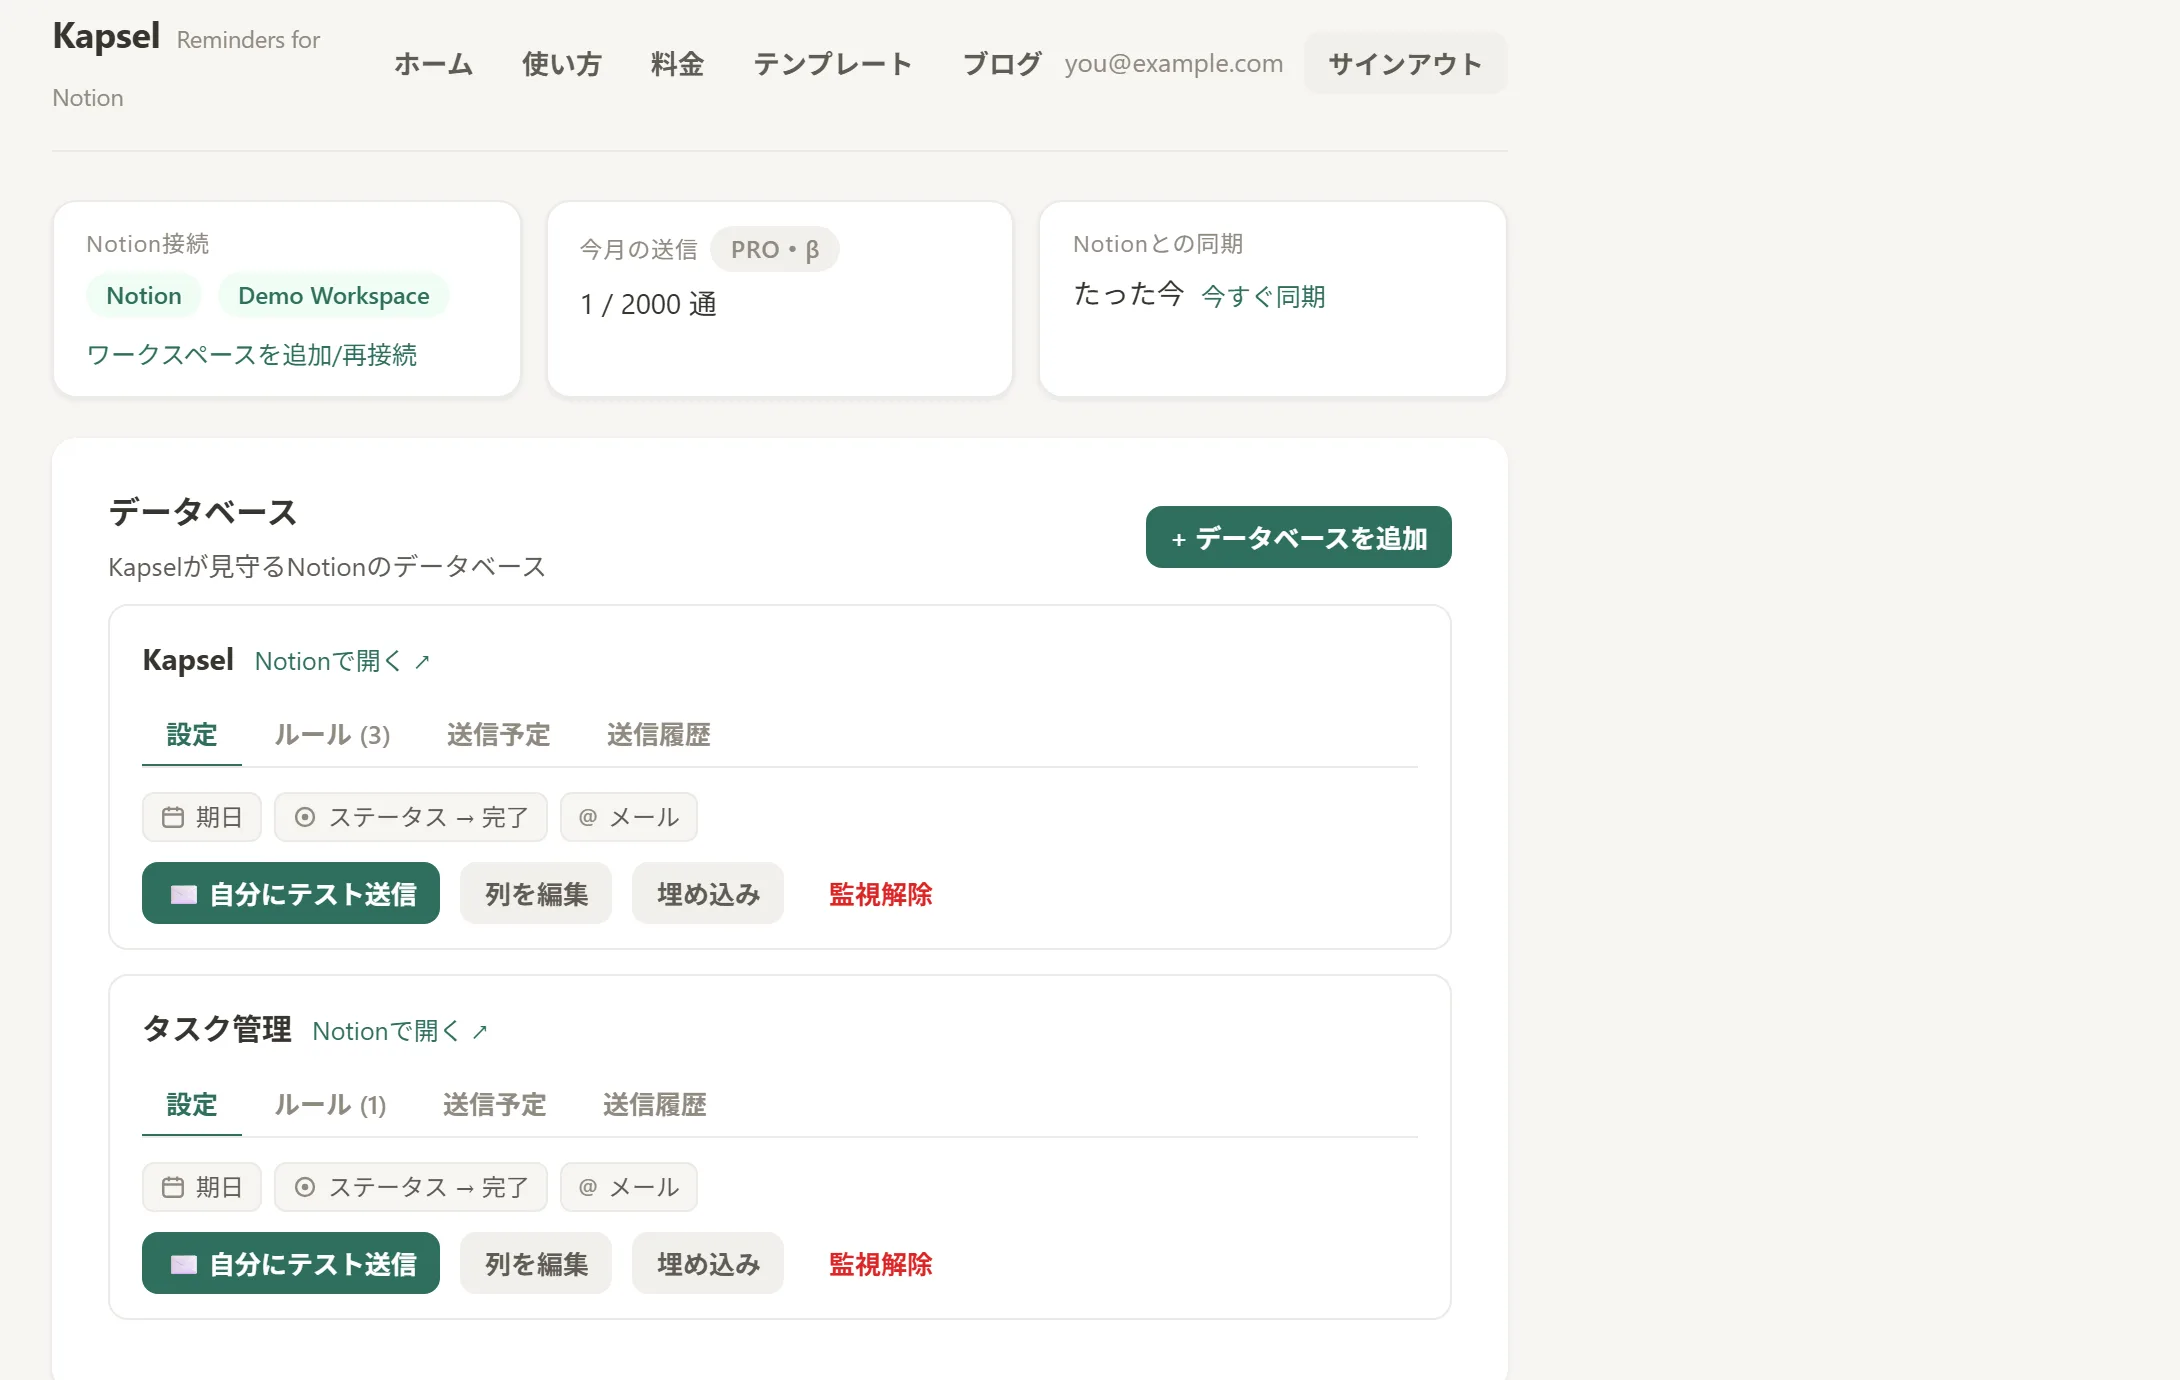
Task: Open the テンプレート navigation item
Action: (x=832, y=64)
